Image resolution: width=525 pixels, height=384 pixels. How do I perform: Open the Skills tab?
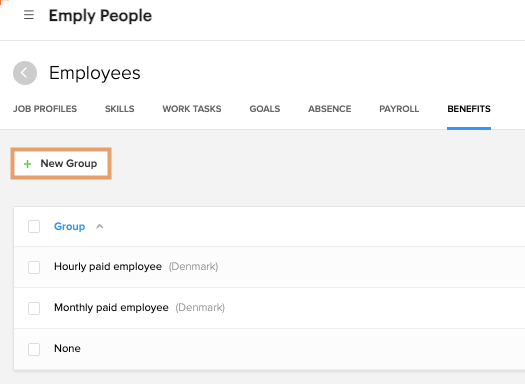(120, 109)
